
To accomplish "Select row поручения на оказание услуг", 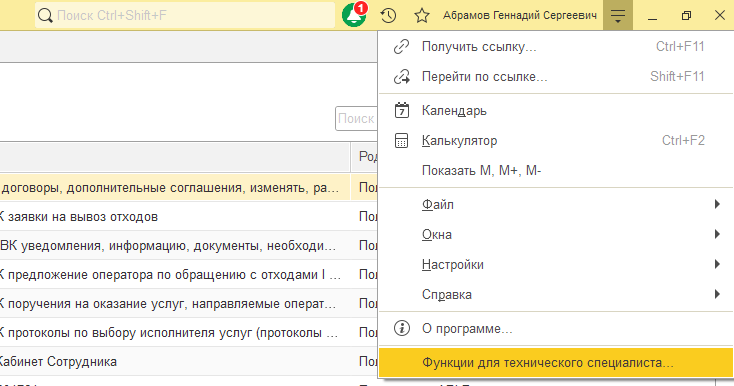I will click(x=189, y=304).
